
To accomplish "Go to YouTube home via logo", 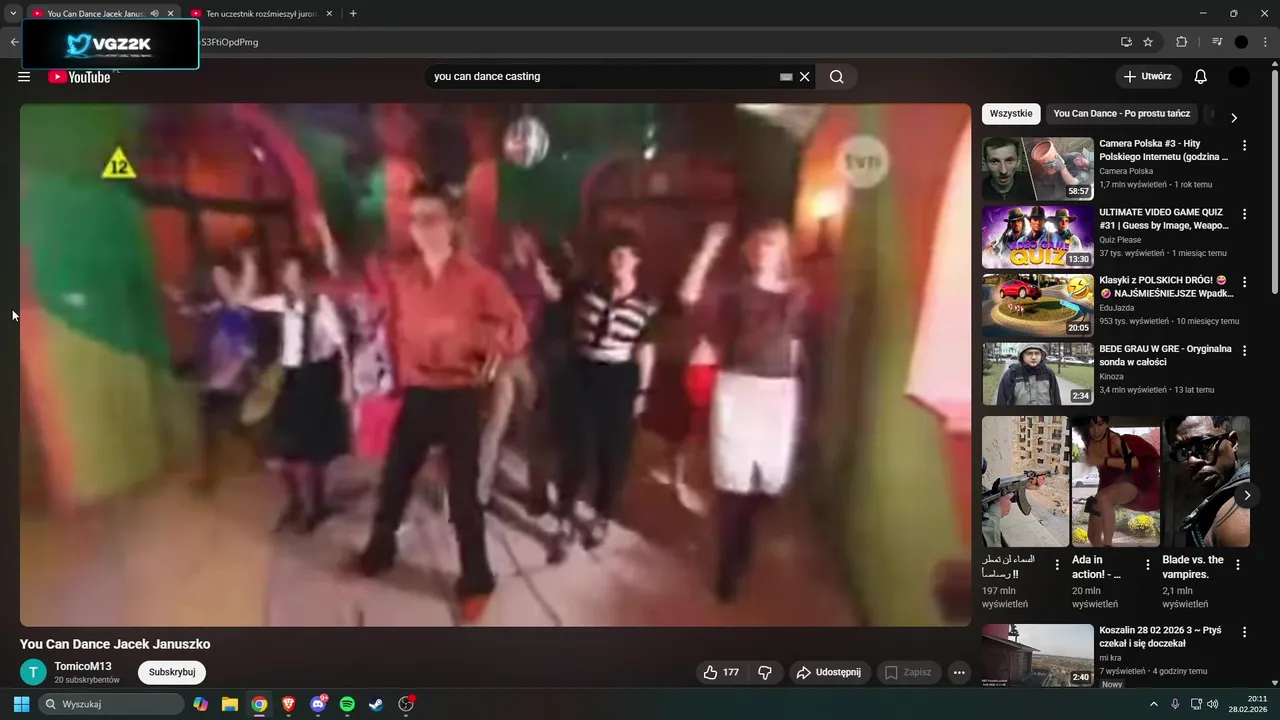I will click(79, 77).
